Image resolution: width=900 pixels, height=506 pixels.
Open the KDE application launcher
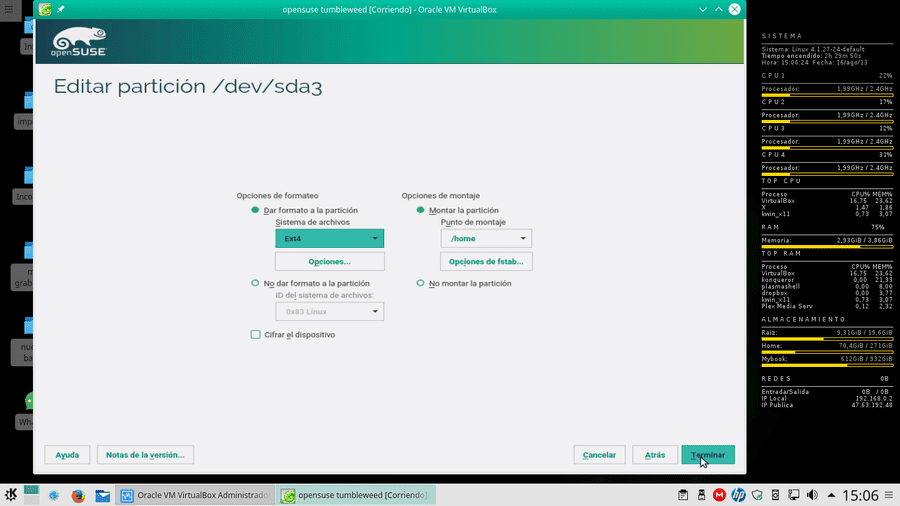tap(11, 495)
